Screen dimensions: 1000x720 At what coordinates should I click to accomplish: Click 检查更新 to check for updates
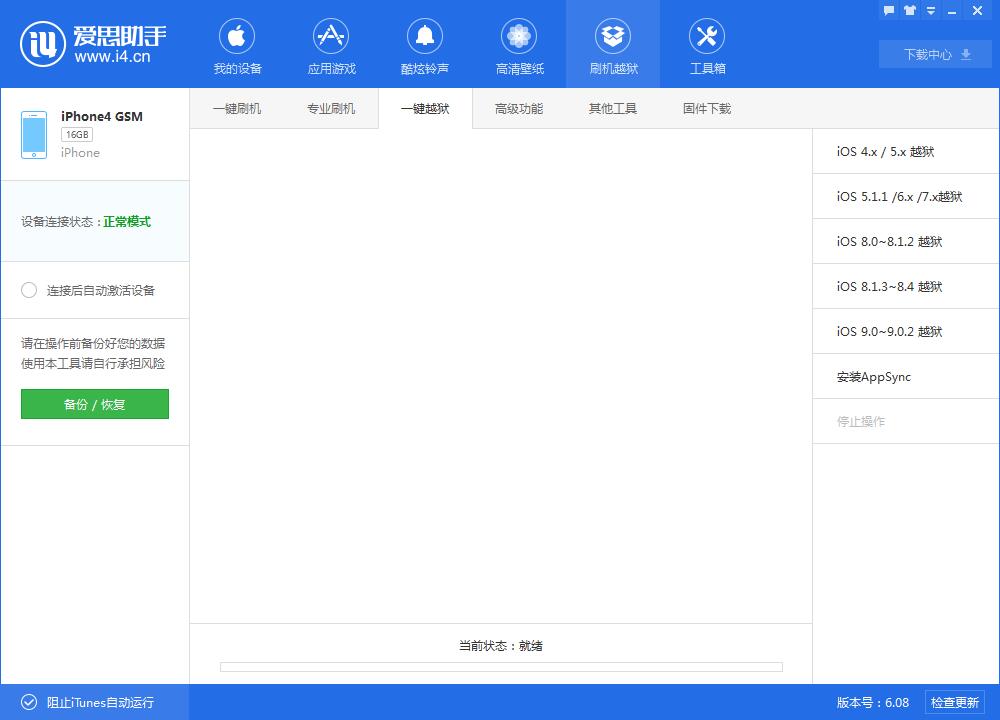click(961, 702)
